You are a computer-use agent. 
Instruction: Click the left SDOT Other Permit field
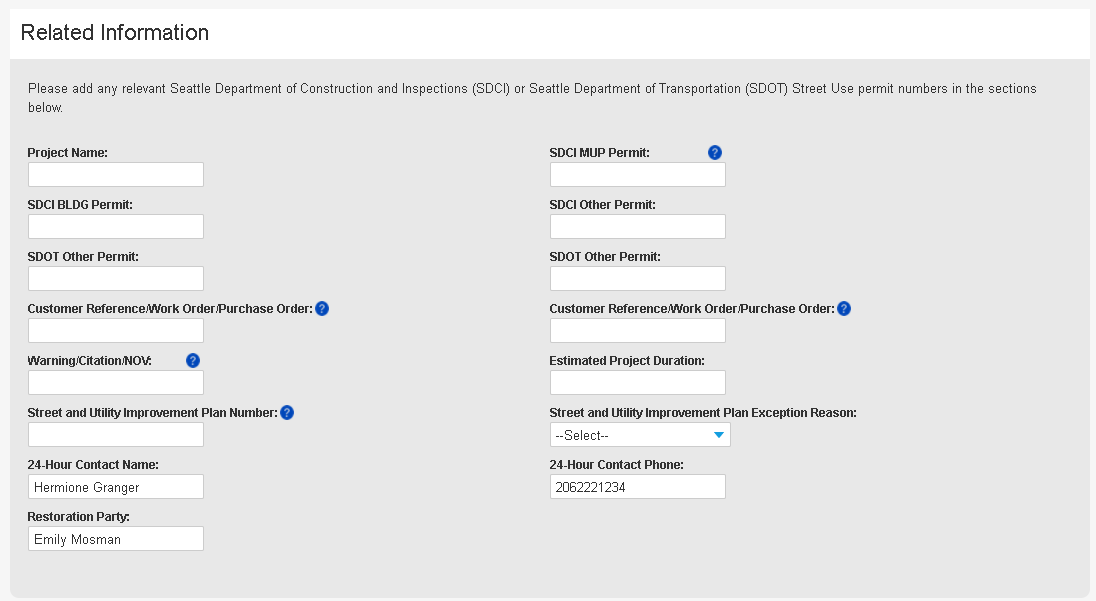pyautogui.click(x=116, y=279)
